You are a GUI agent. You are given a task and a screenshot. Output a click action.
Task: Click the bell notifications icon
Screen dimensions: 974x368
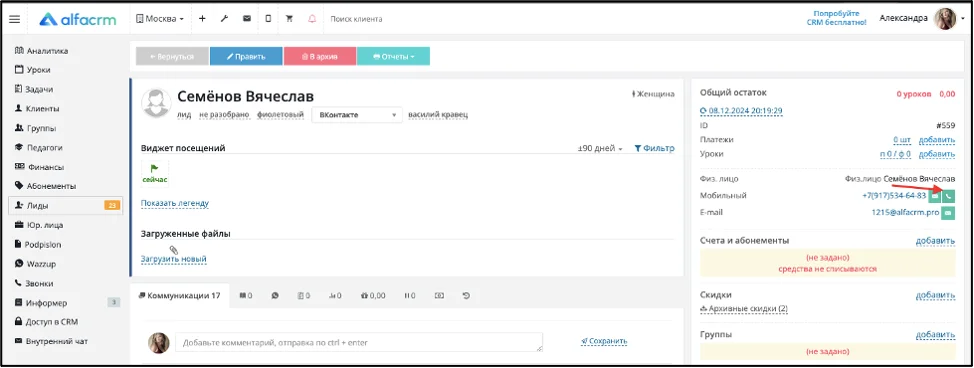point(312,19)
